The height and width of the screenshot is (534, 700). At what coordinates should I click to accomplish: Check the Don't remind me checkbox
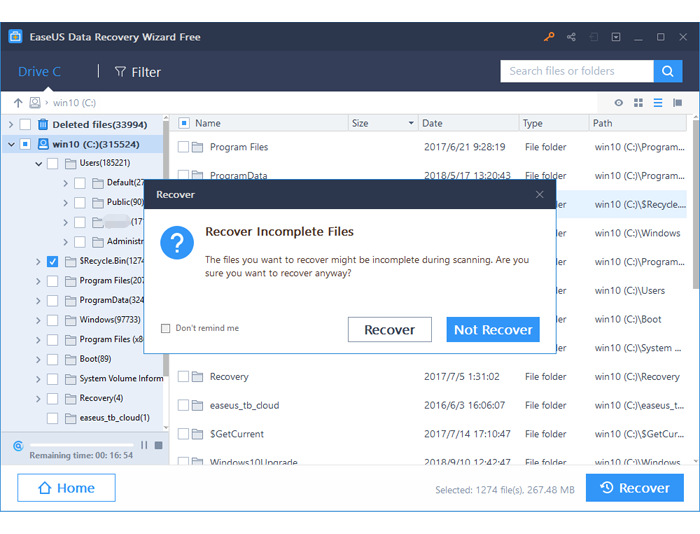pos(165,328)
